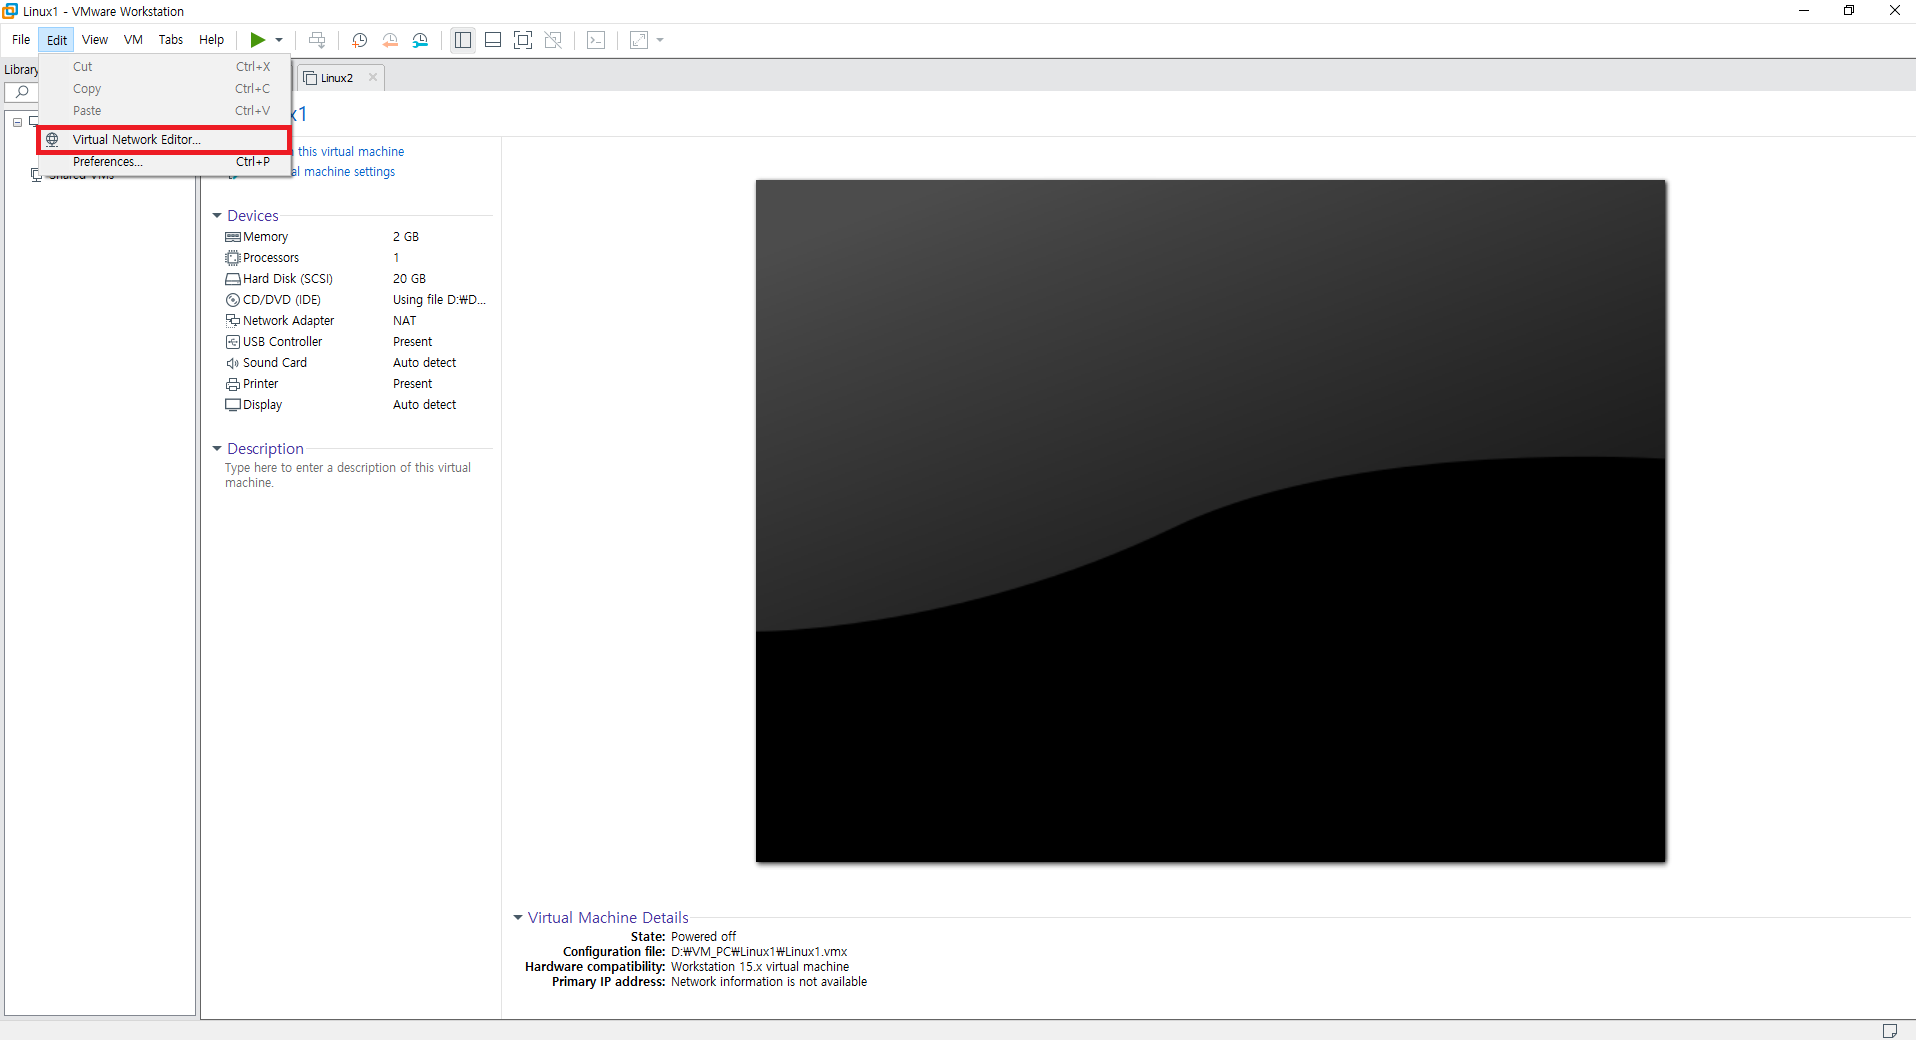Click the description text area
1916x1040 pixels.
pos(348,475)
